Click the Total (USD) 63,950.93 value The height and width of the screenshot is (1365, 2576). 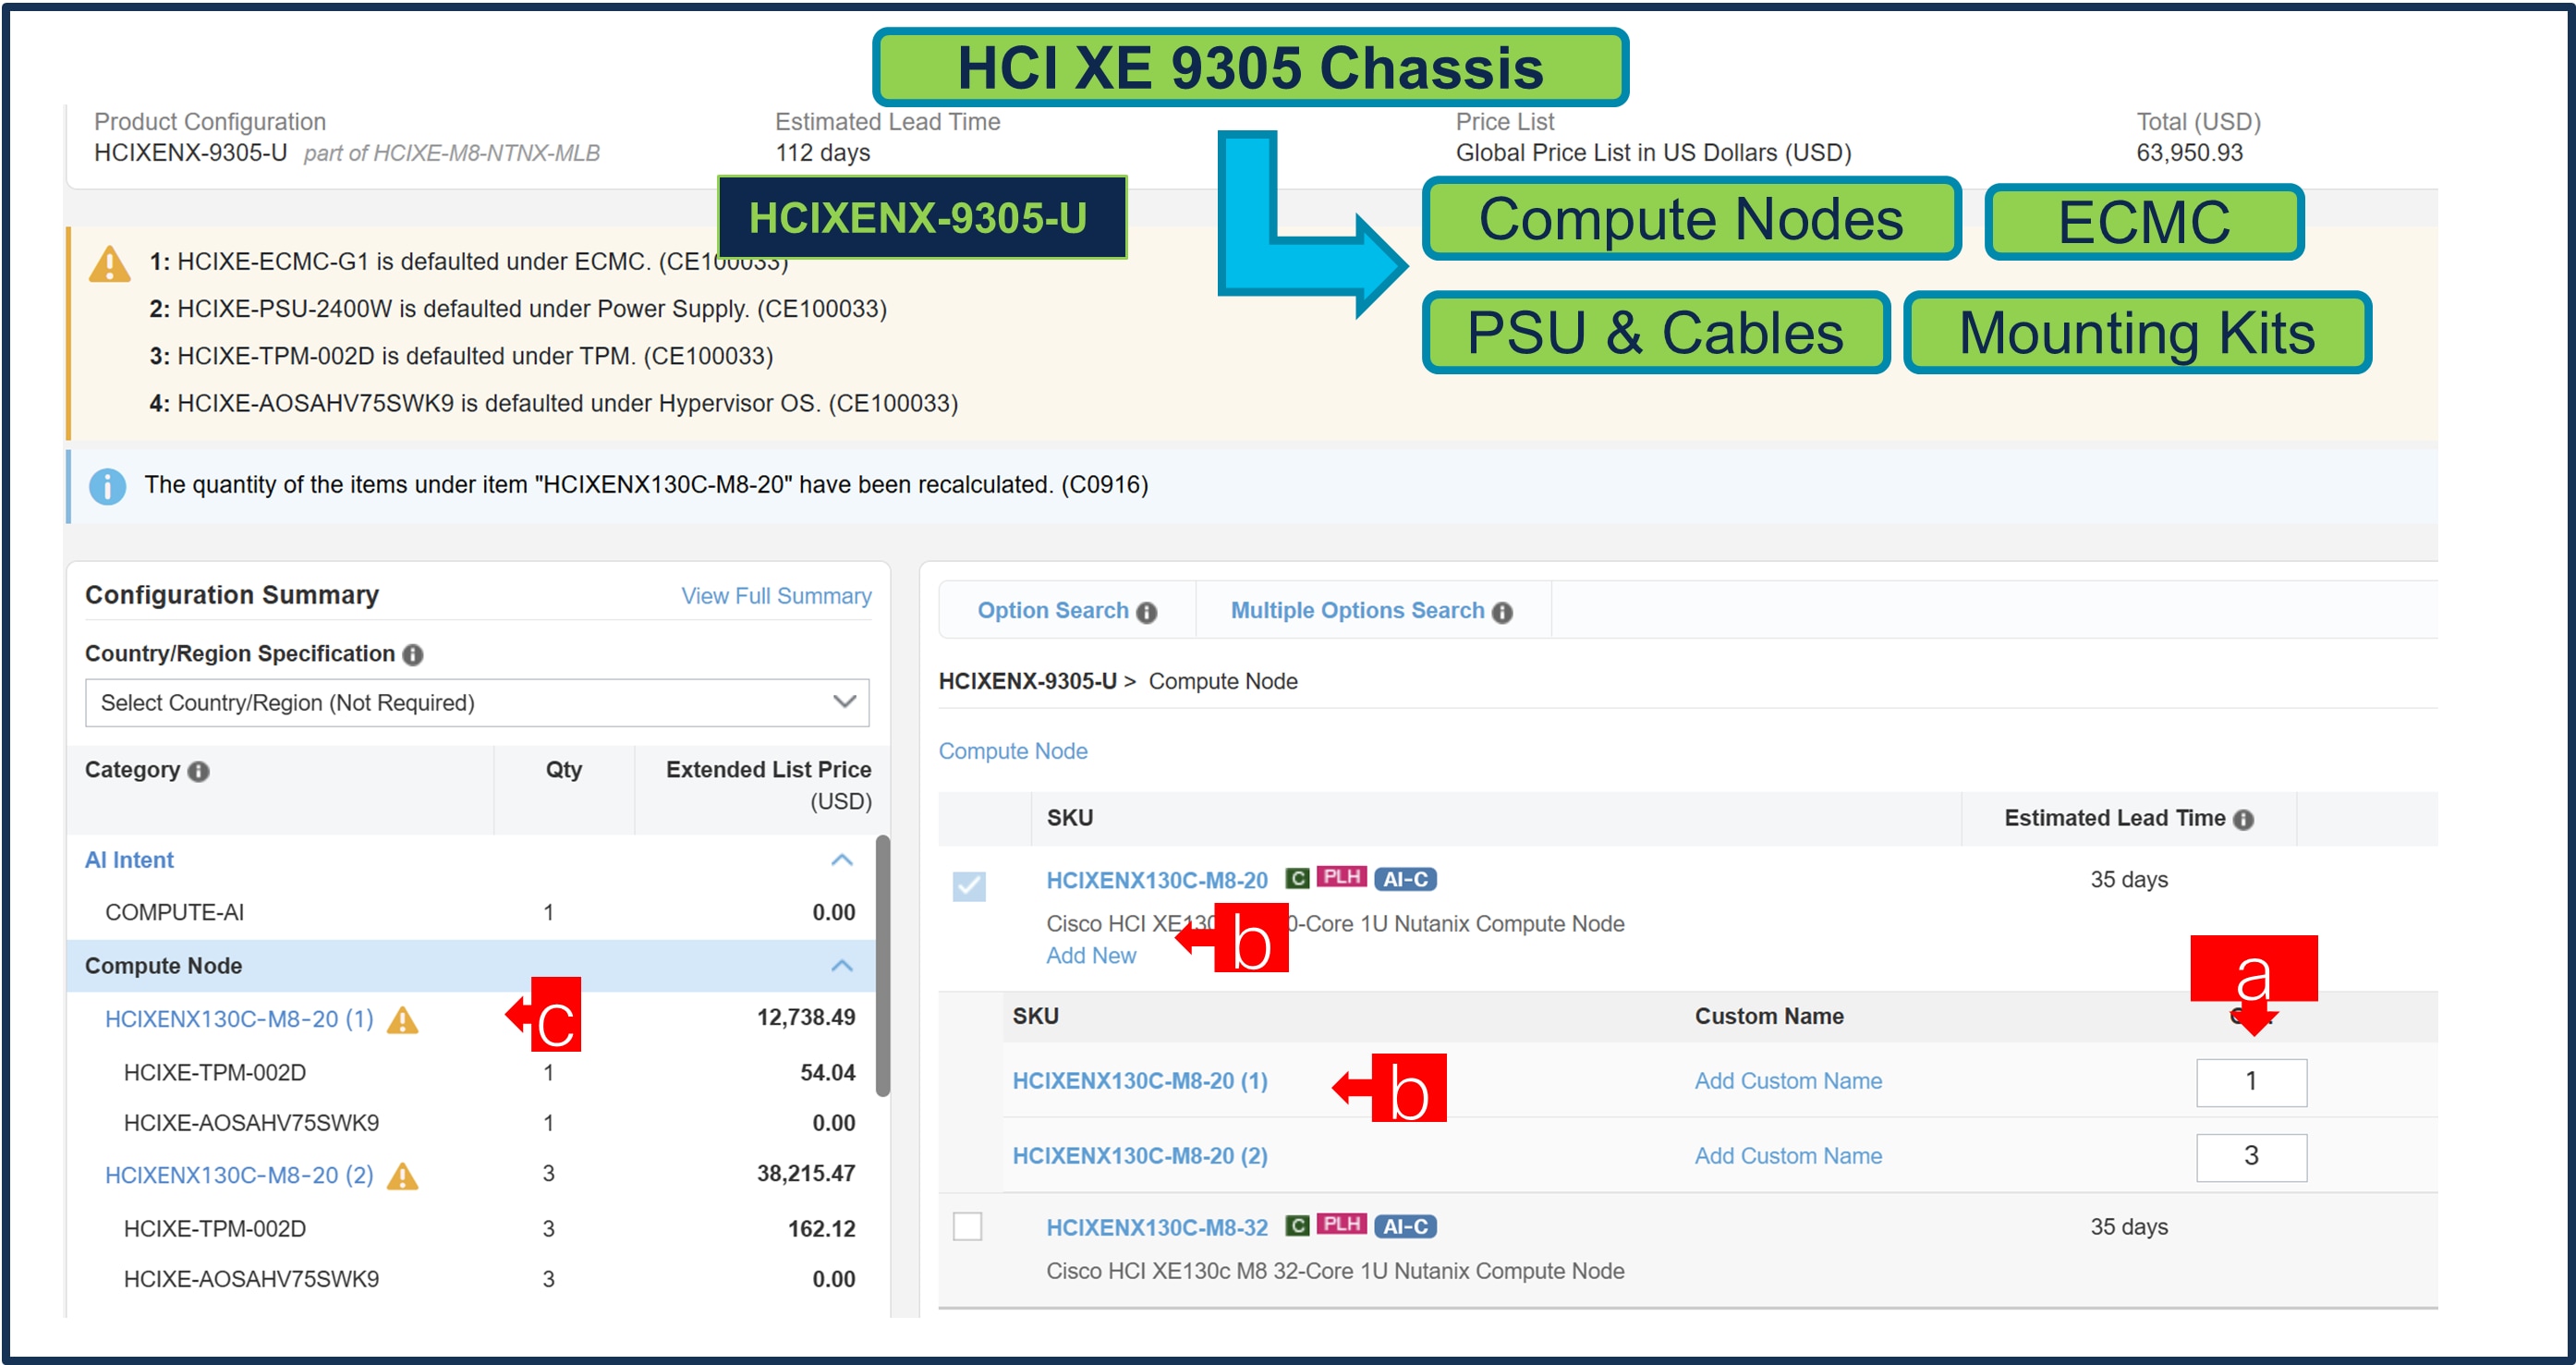[2189, 153]
